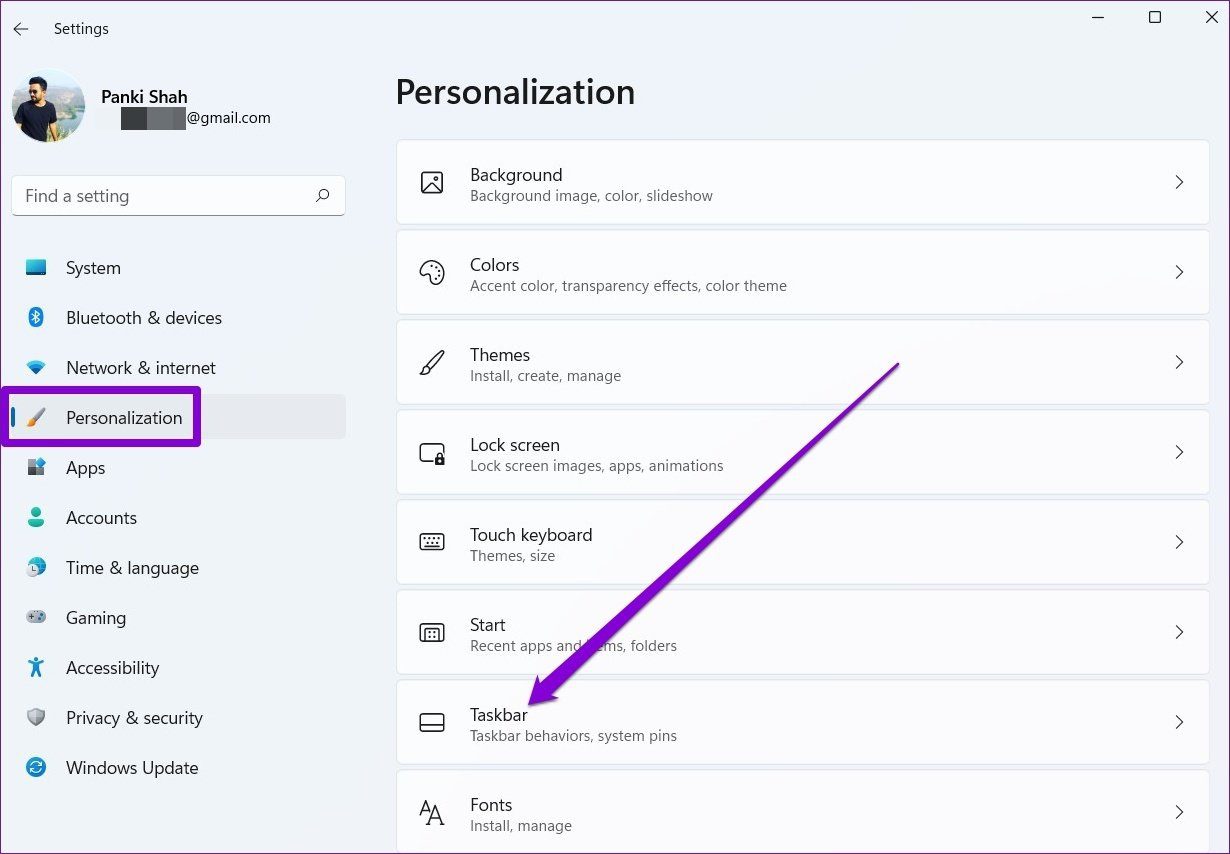Click the Accounts person icon
Viewport: 1230px width, 854px height.
point(36,518)
